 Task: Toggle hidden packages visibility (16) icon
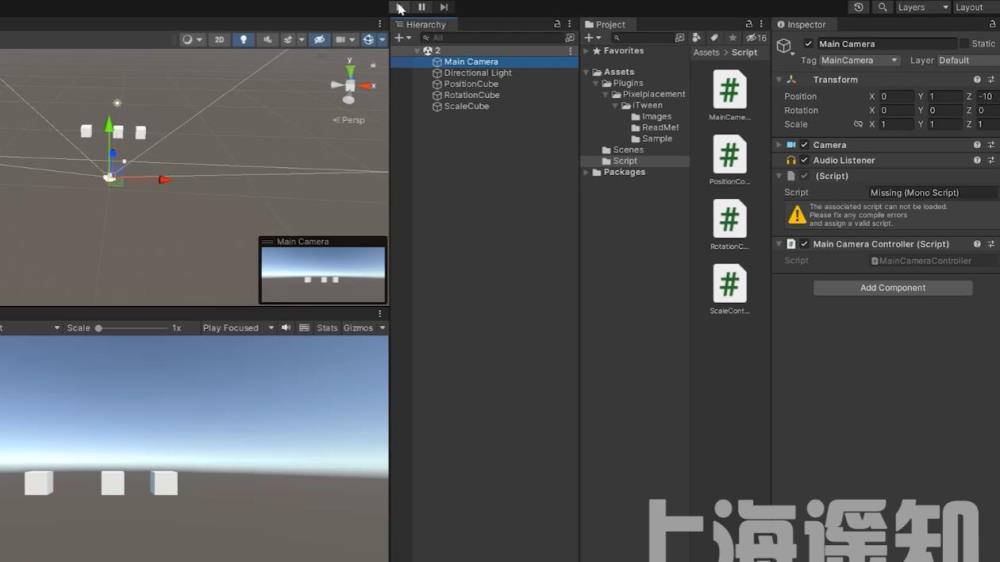(756, 38)
